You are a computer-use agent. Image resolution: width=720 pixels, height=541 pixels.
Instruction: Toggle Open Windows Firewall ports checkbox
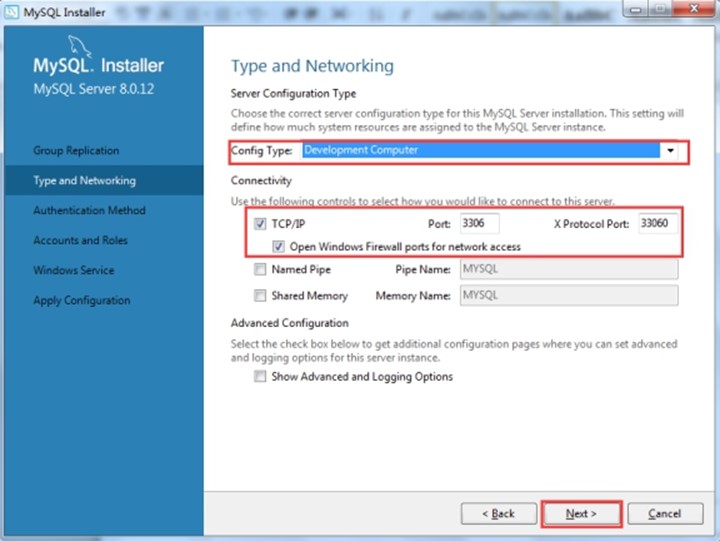(278, 247)
